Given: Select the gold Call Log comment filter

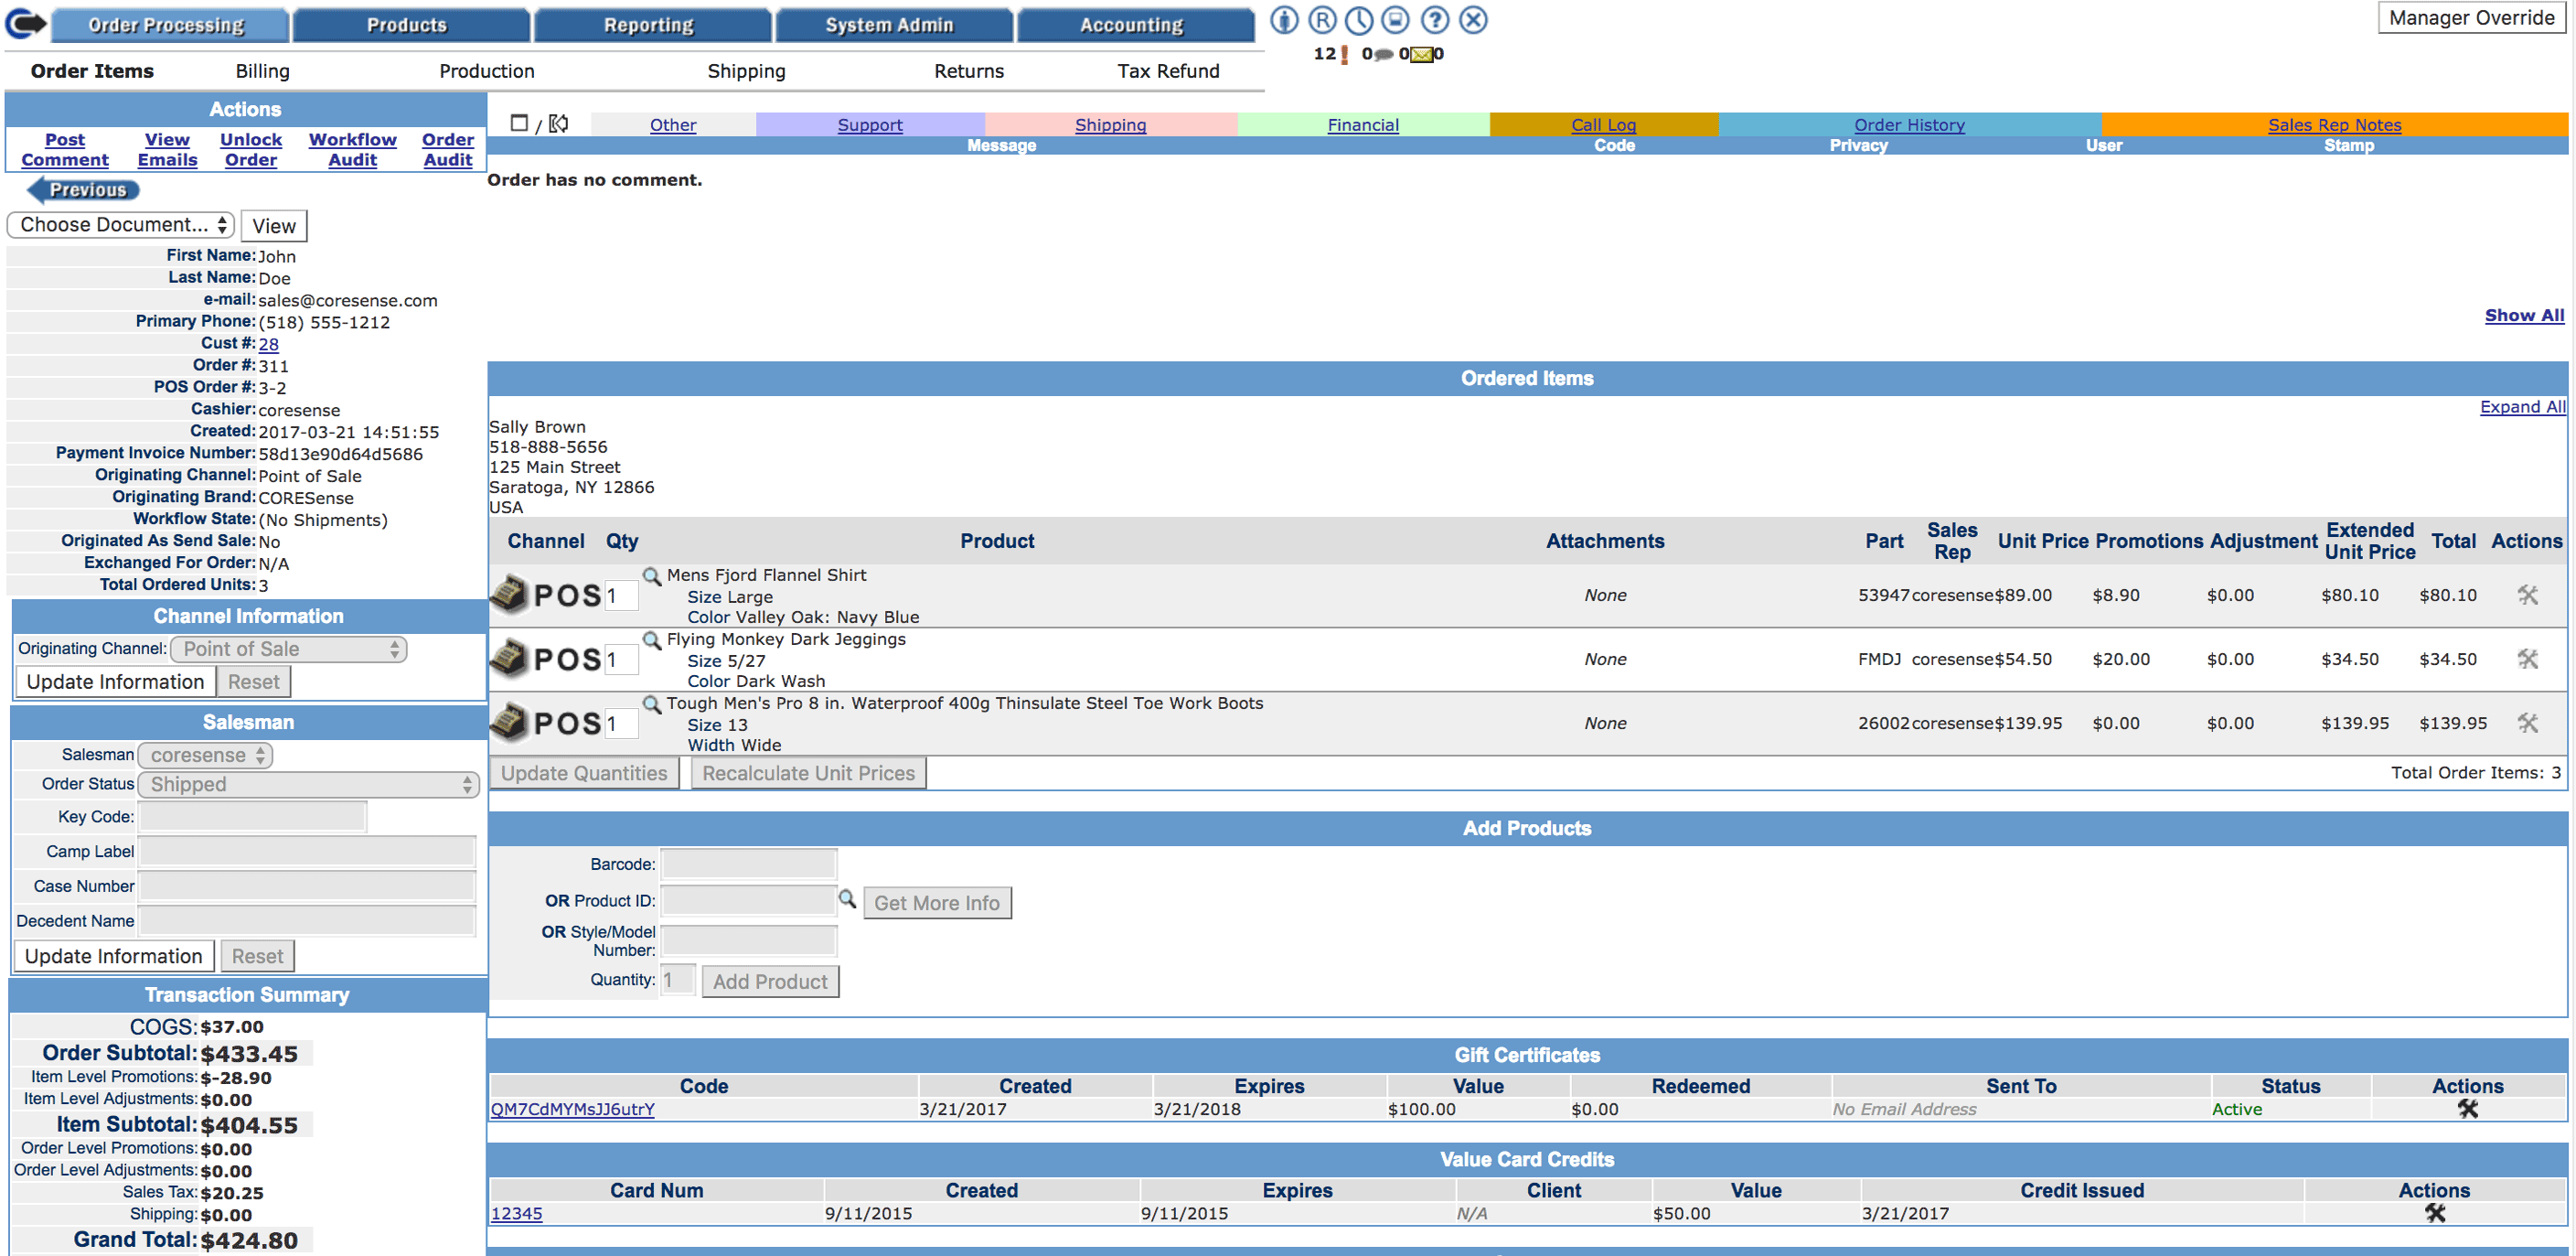Looking at the screenshot, I should (1603, 124).
